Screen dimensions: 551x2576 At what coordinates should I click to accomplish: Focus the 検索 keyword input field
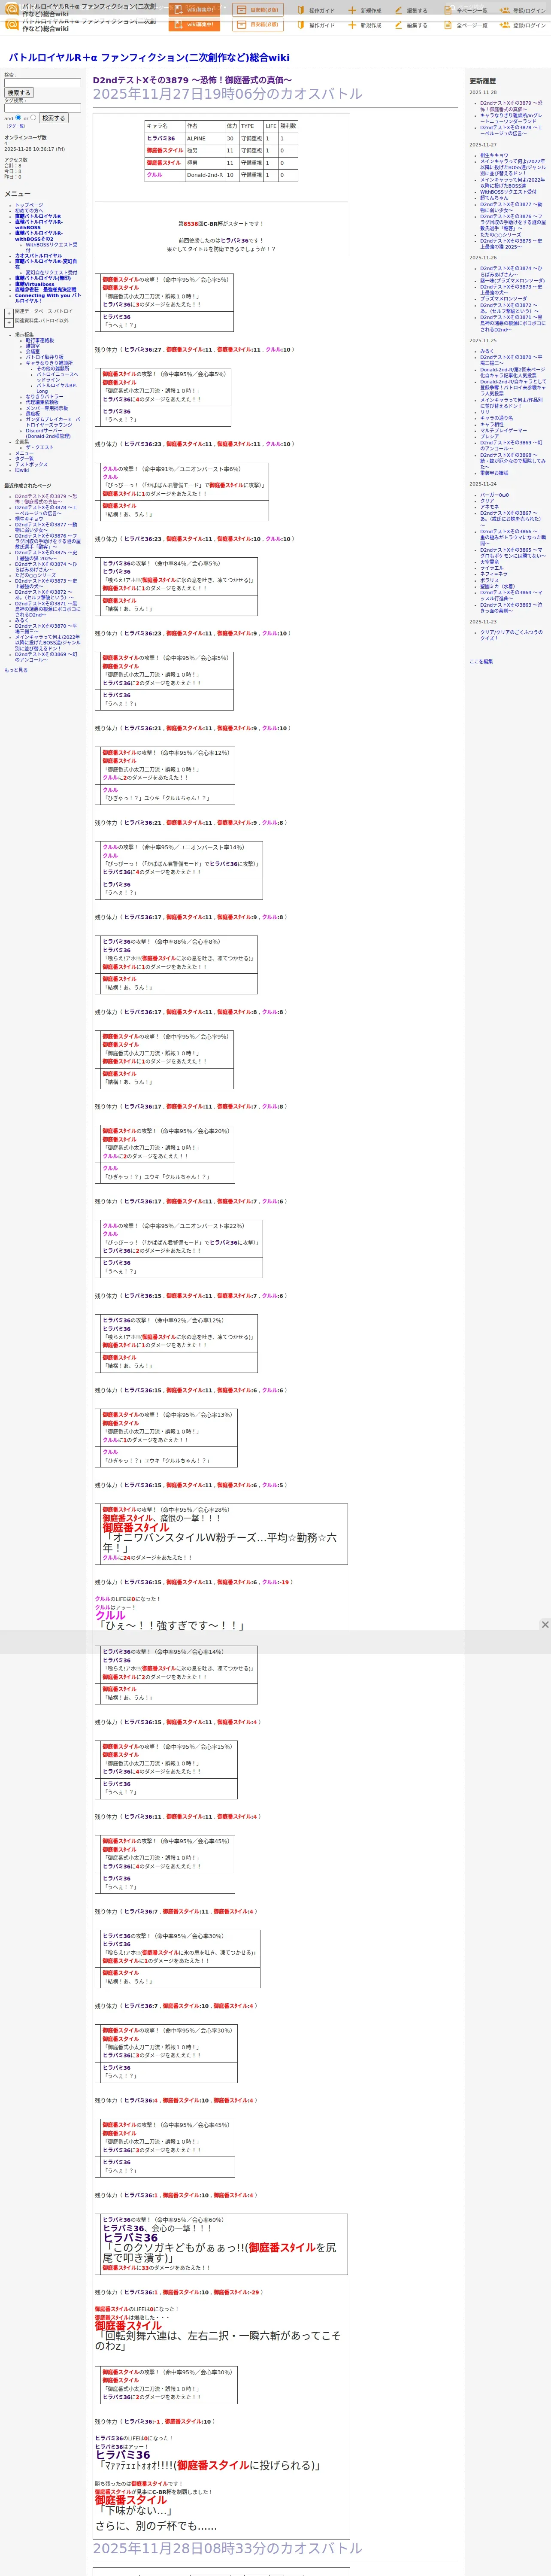[x=42, y=83]
